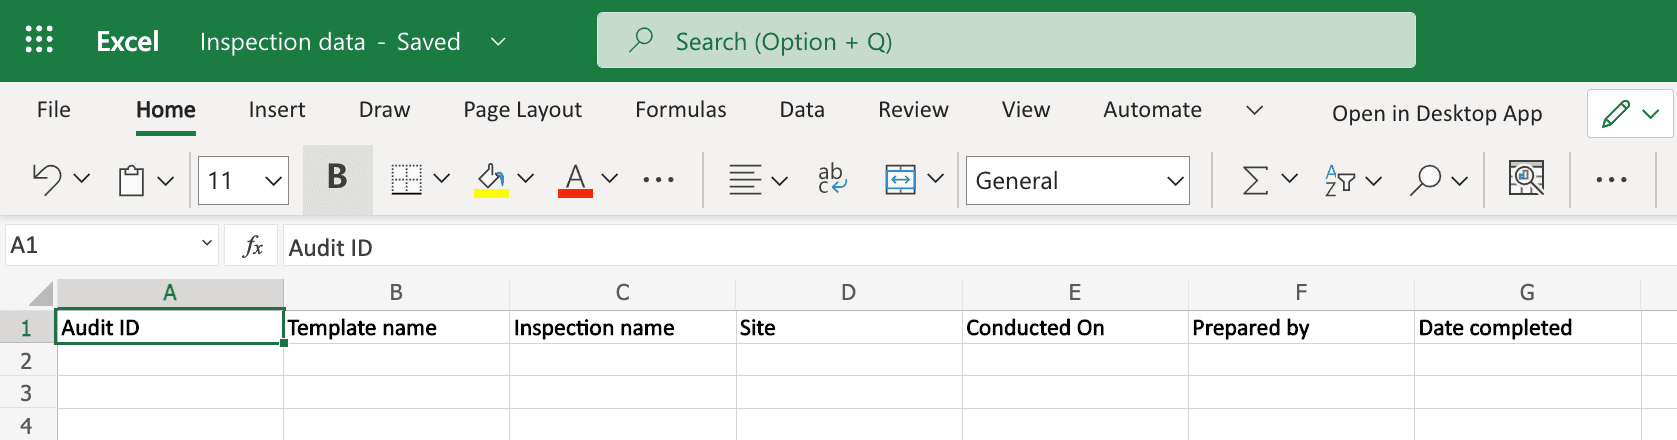Click the Paste clipboard icon
Image resolution: width=1677 pixels, height=440 pixels.
(131, 181)
